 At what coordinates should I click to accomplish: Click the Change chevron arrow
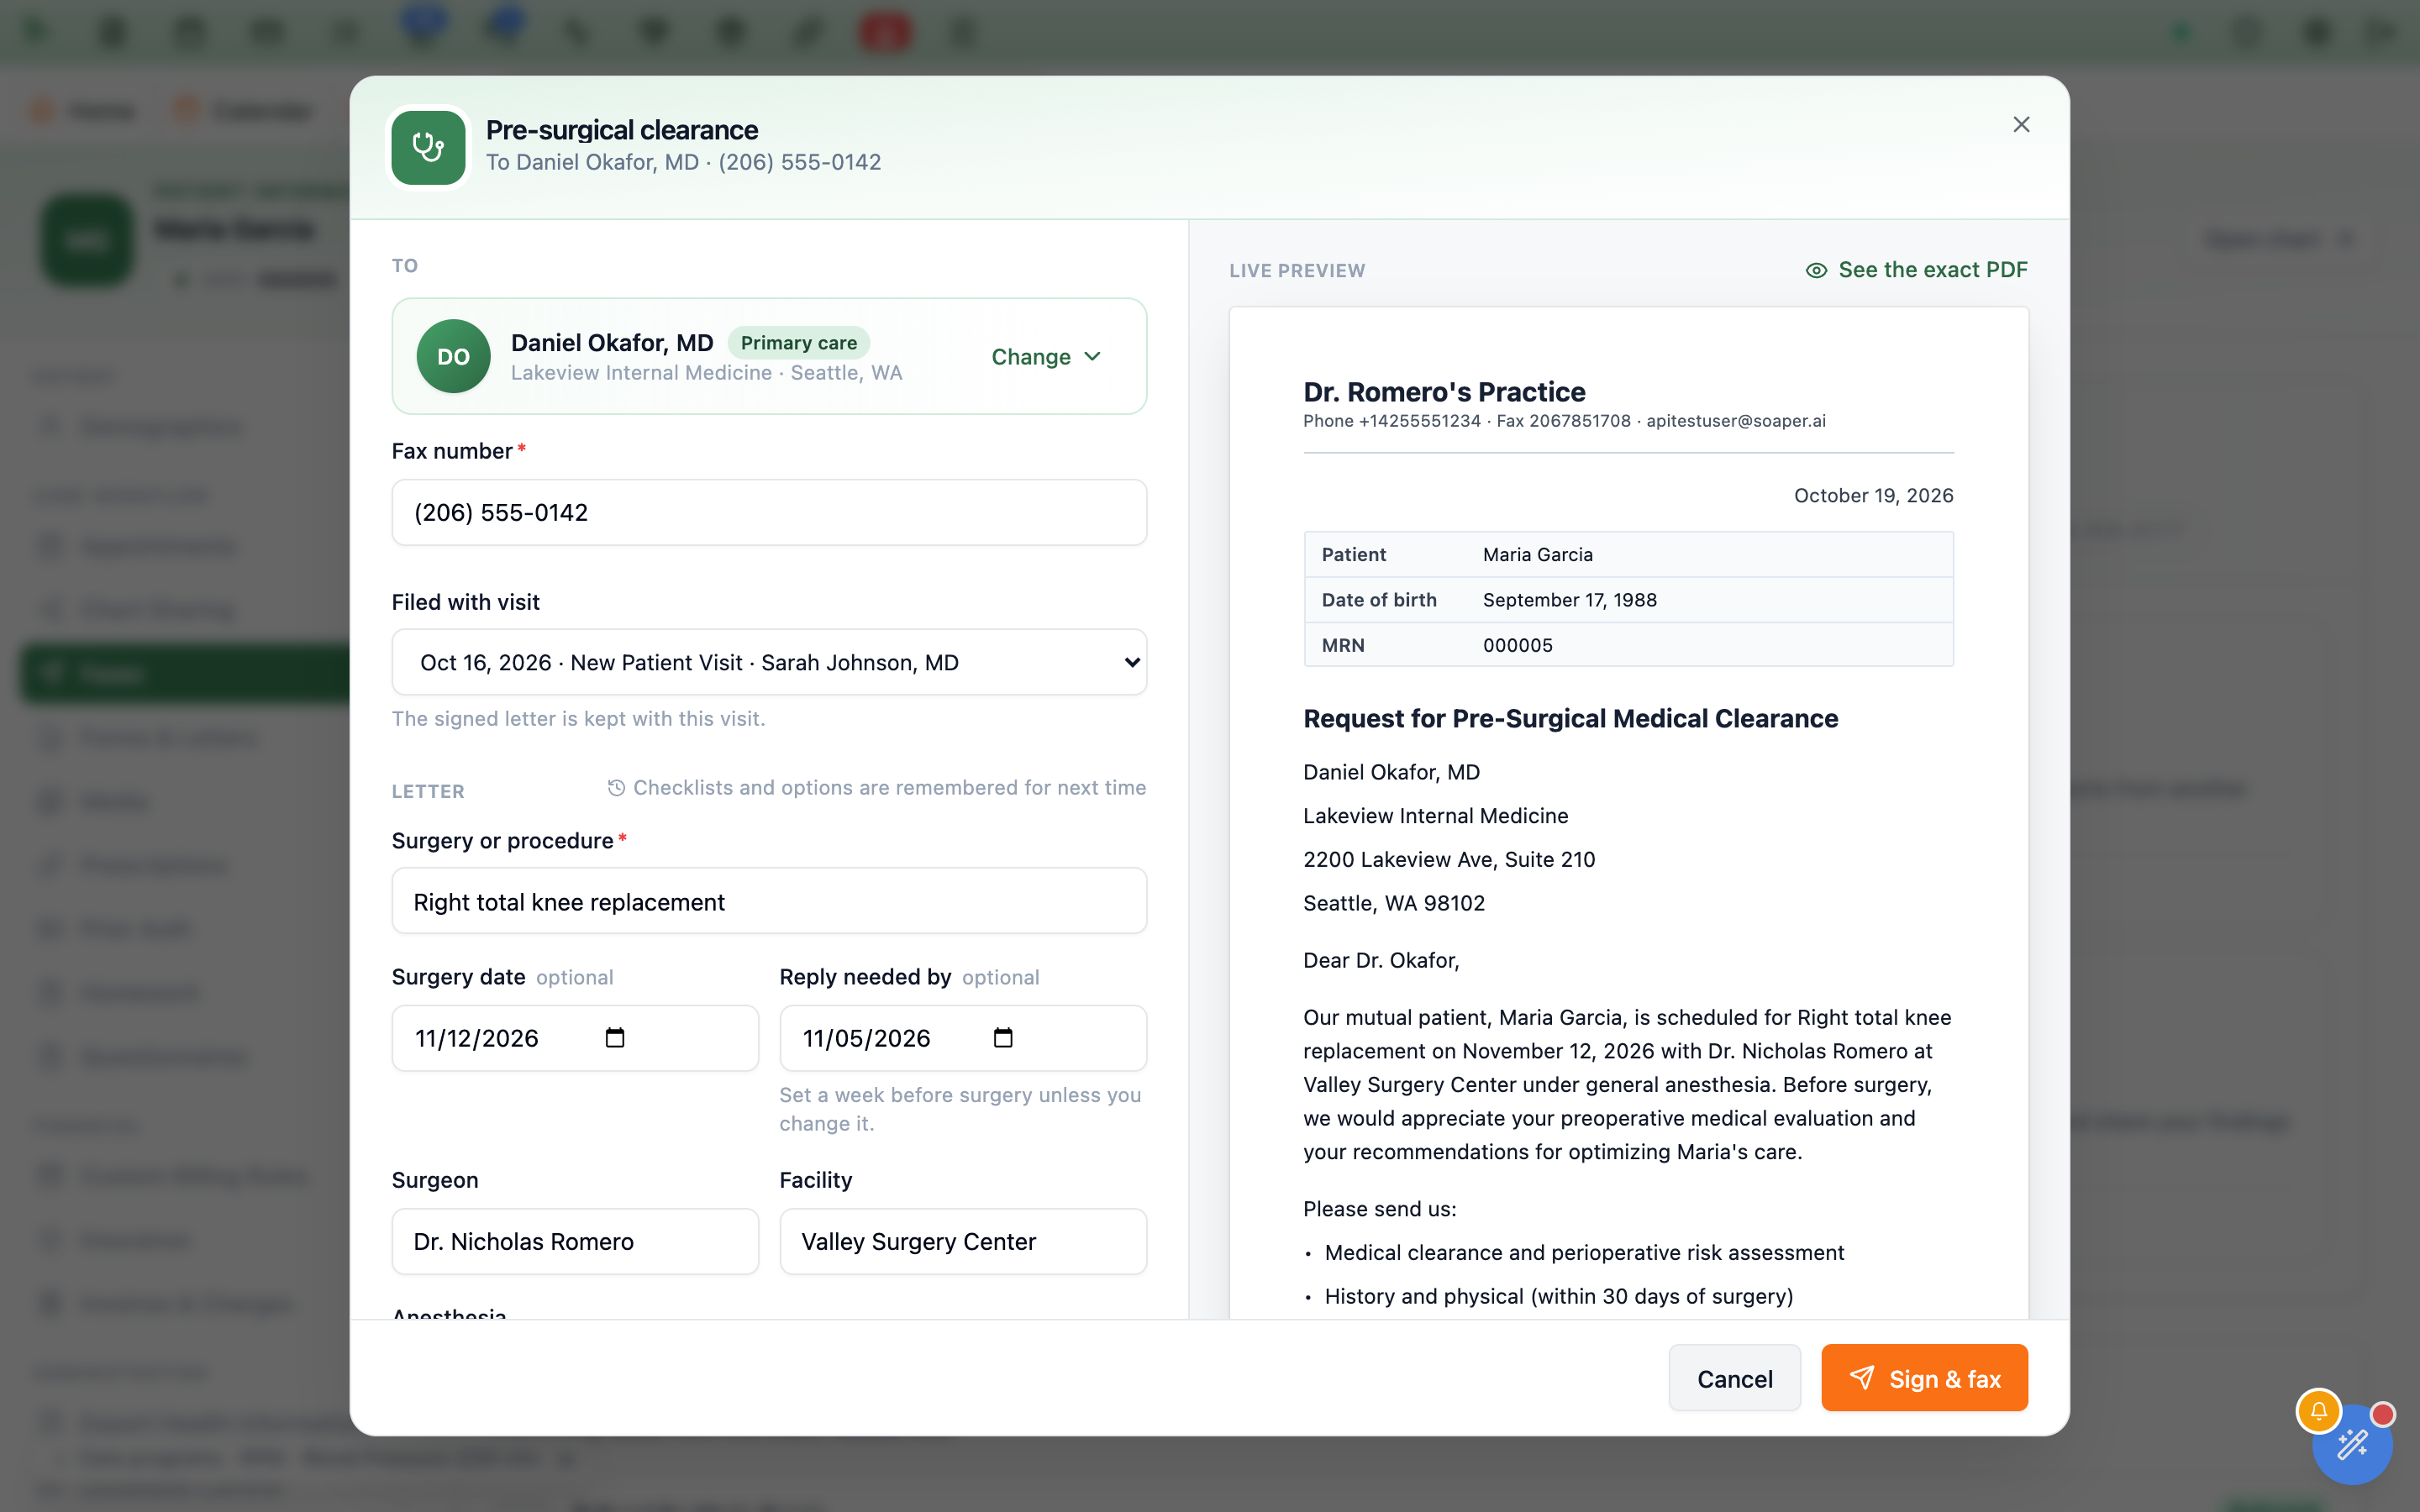click(x=1093, y=356)
